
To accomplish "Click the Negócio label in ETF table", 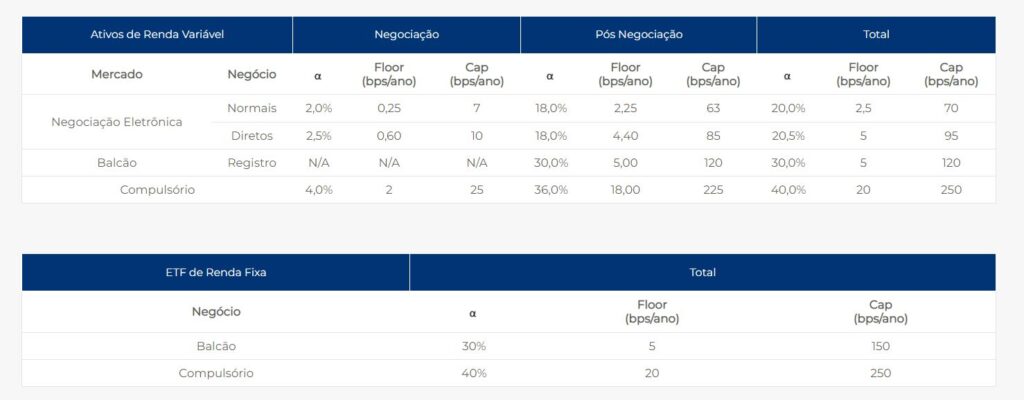I will coord(216,312).
